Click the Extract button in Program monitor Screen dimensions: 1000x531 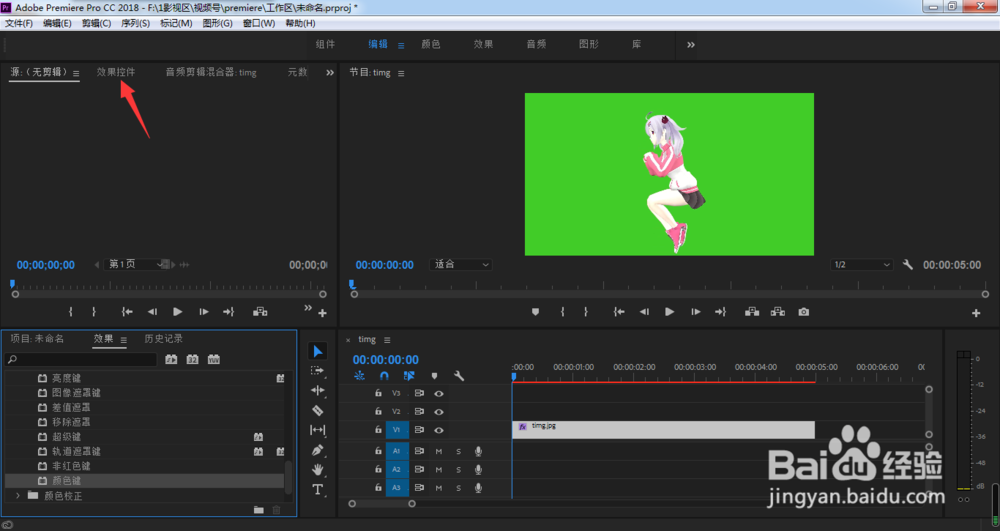pos(777,312)
